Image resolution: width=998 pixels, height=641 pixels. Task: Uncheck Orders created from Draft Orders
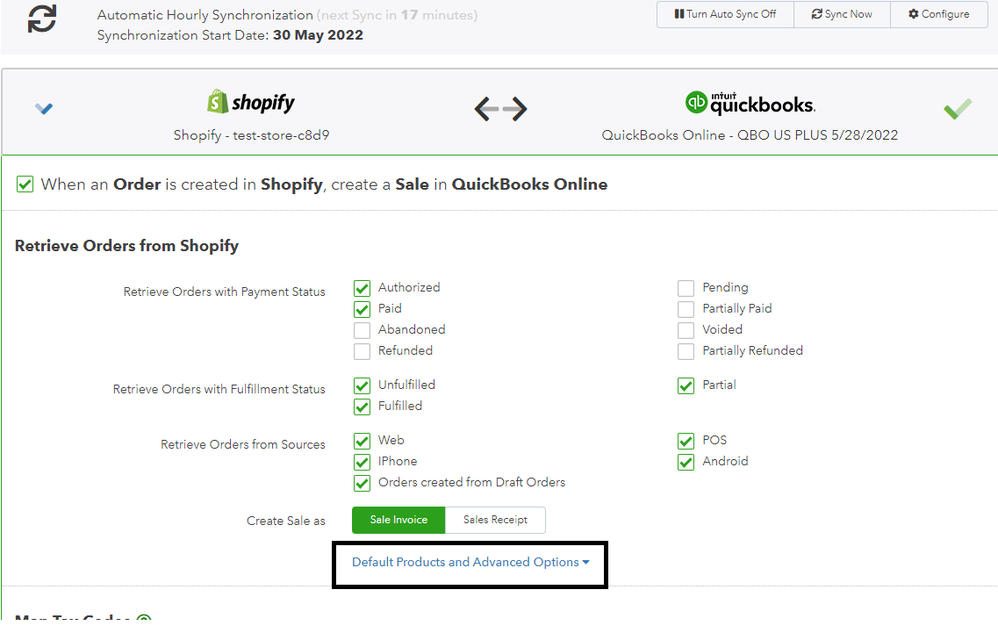pos(362,483)
